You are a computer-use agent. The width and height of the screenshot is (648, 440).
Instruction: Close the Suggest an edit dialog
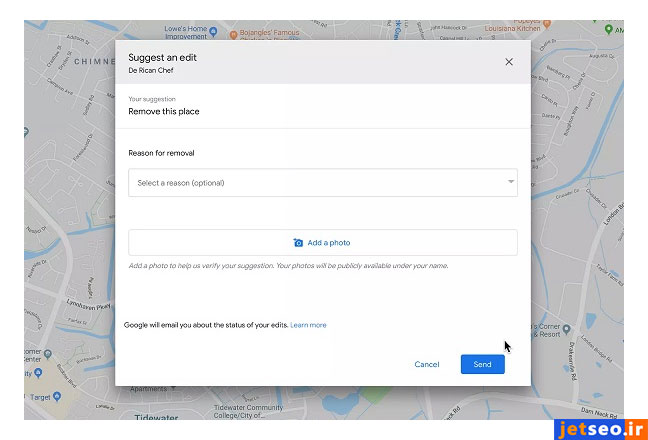(x=509, y=62)
